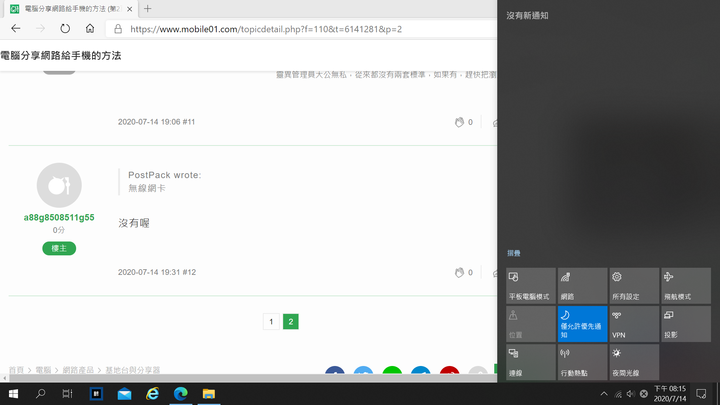Close the 電腦分享網路給手機的方法 tab

[129, 9]
